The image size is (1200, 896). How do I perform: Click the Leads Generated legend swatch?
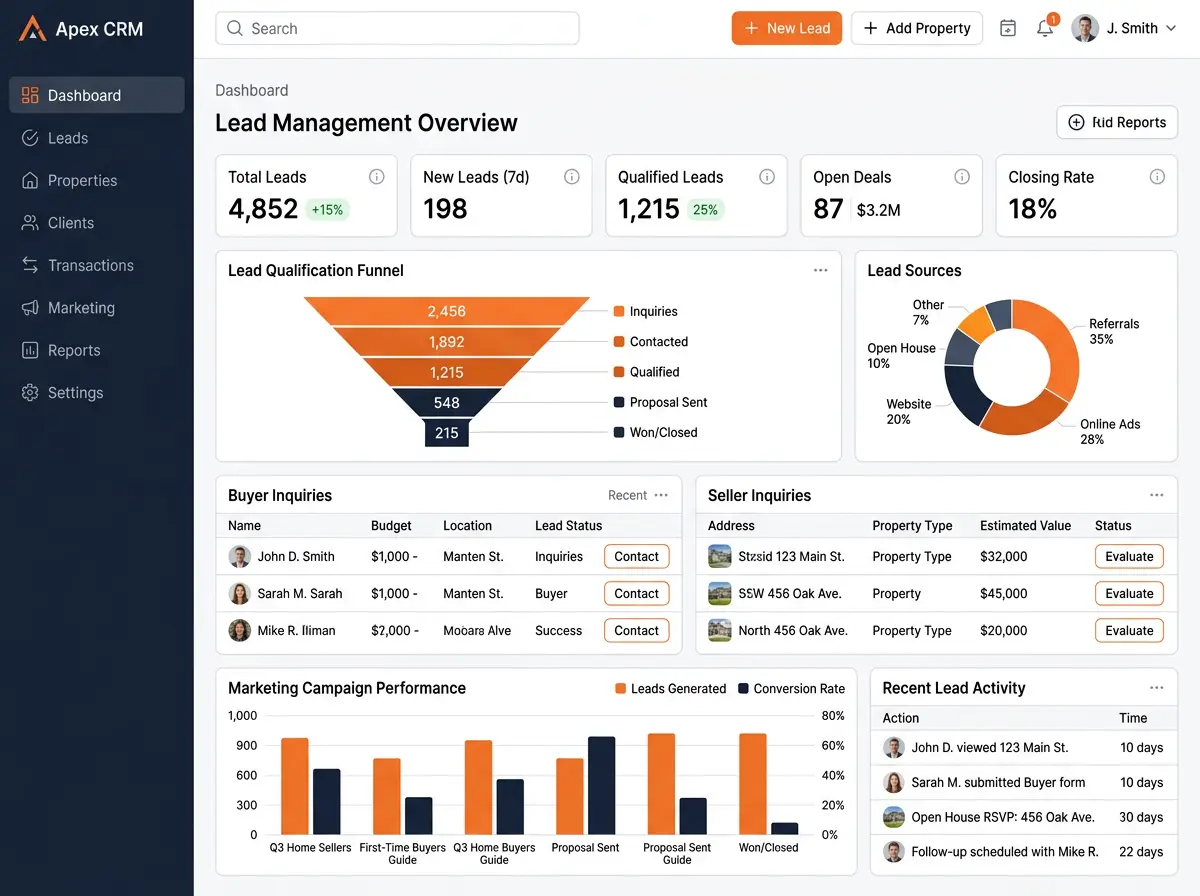pyautogui.click(x=621, y=689)
